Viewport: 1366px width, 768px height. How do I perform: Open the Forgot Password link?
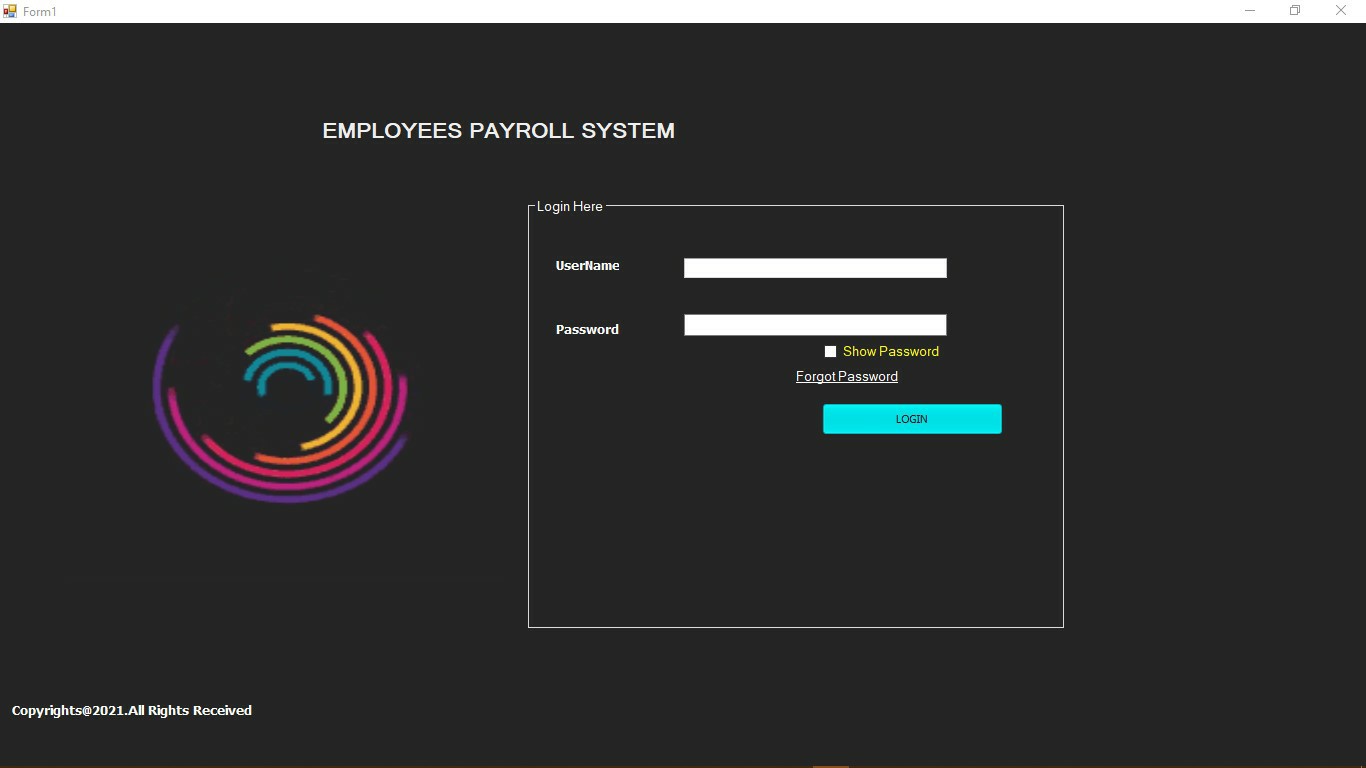[846, 376]
